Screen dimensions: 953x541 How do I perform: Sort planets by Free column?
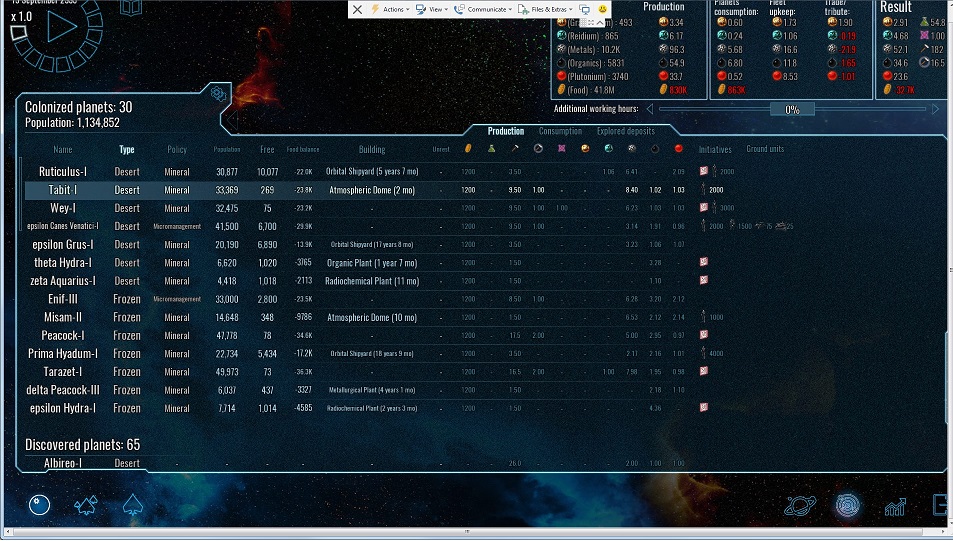pos(267,149)
